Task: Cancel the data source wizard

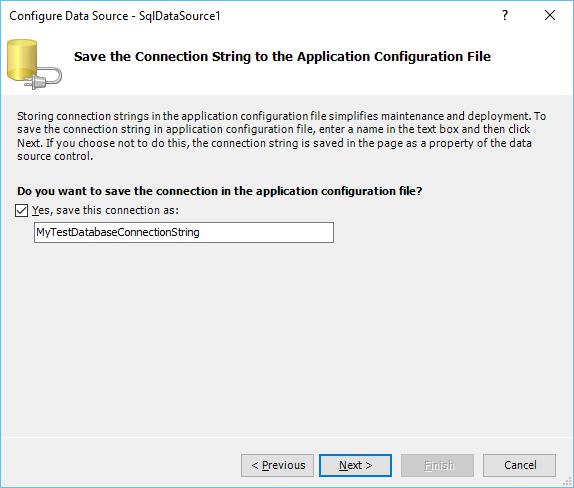Action: [x=519, y=465]
